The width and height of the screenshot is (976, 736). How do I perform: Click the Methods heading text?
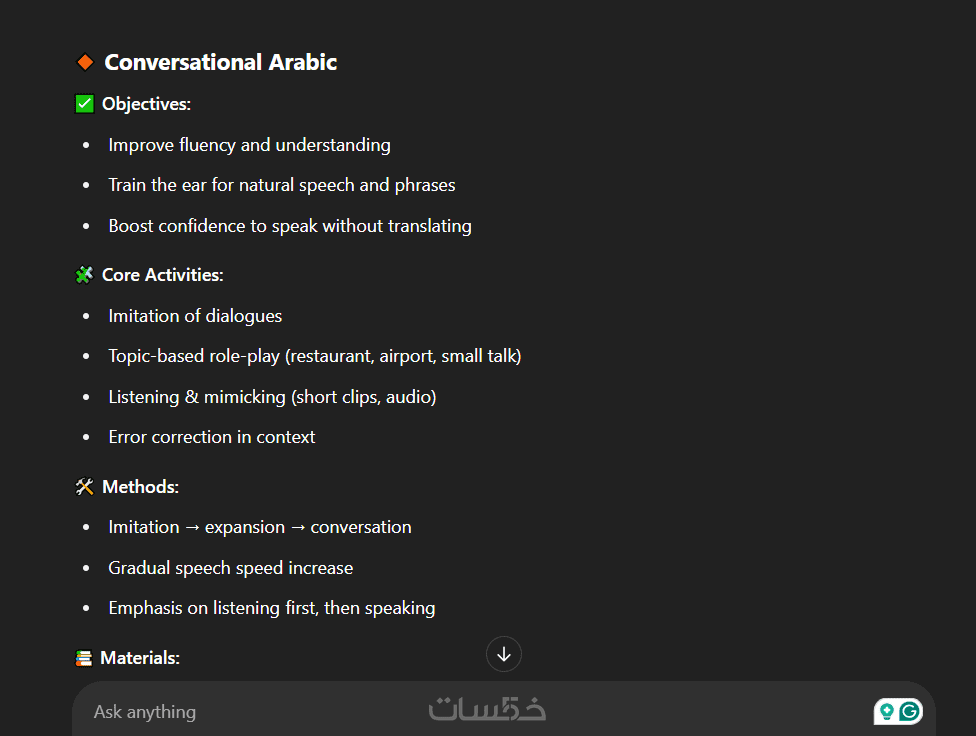click(140, 487)
